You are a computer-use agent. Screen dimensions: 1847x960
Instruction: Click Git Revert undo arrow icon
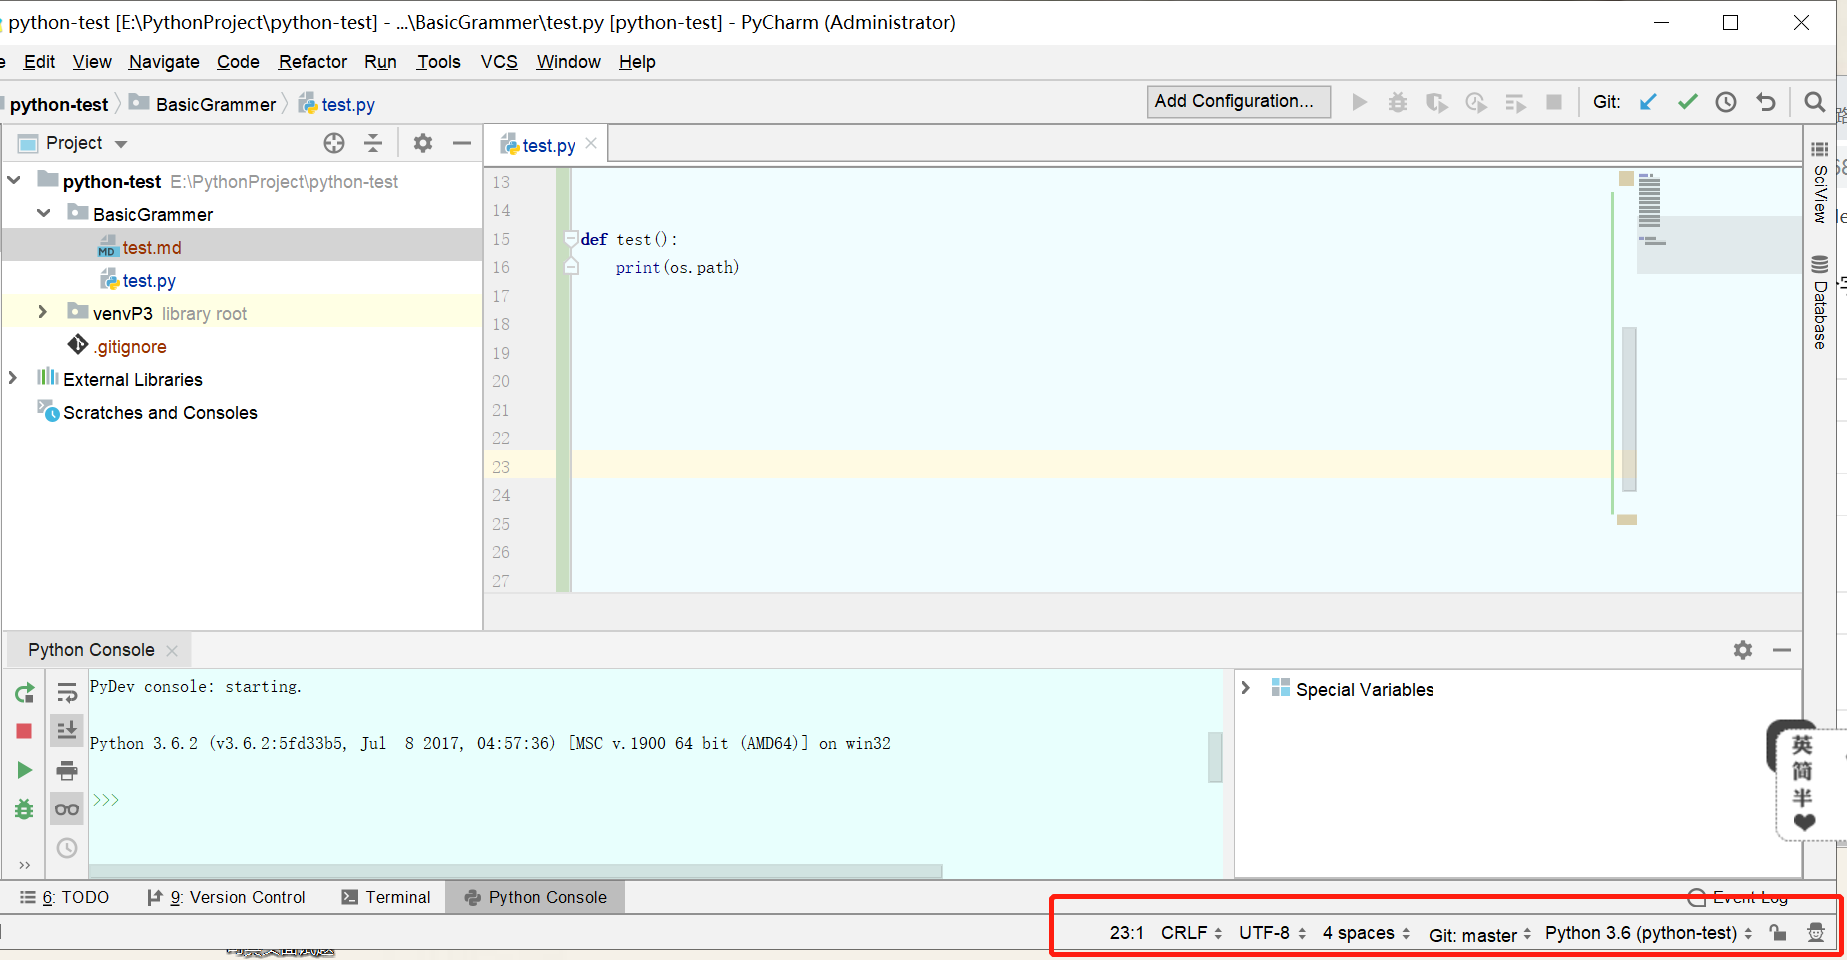pyautogui.click(x=1766, y=102)
